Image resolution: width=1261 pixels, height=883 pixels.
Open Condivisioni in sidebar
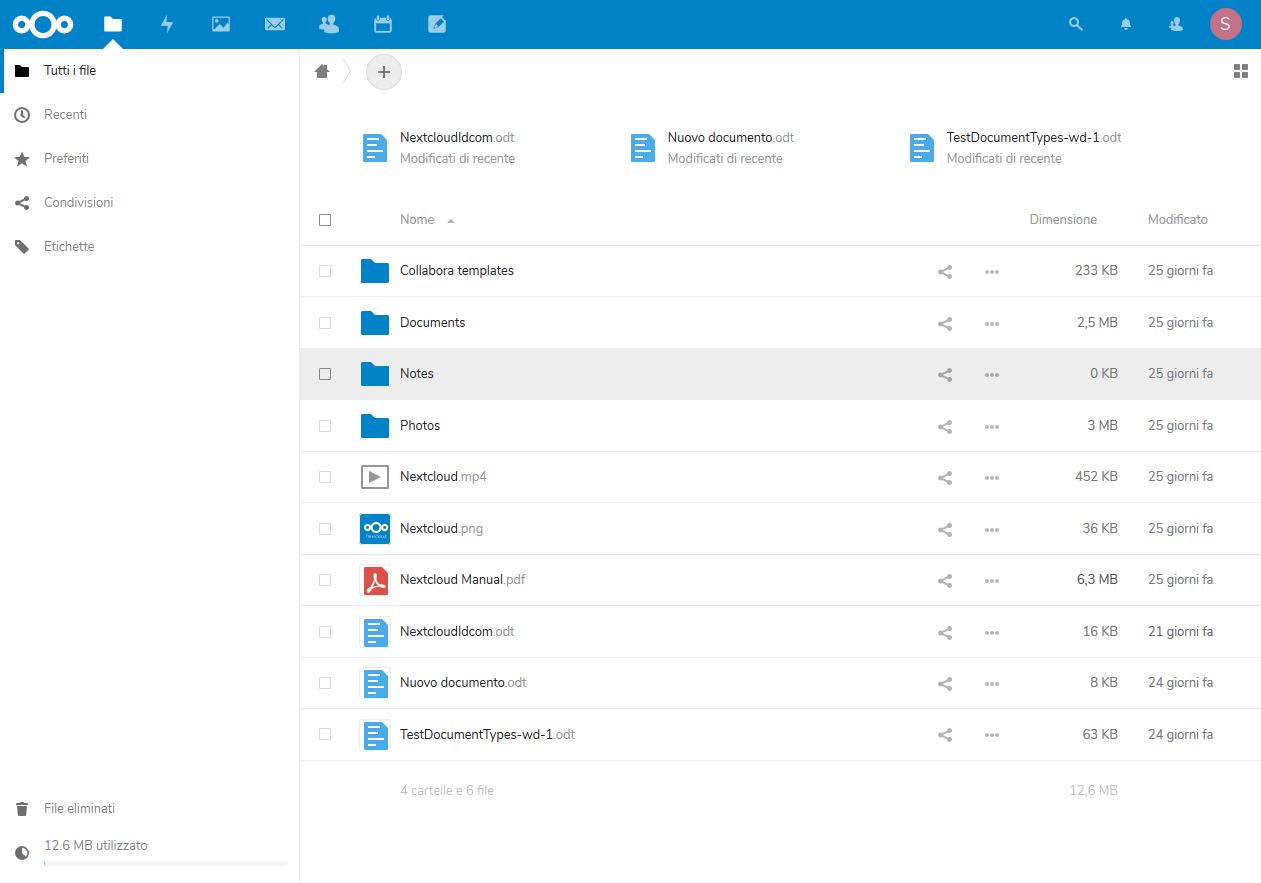150,203
